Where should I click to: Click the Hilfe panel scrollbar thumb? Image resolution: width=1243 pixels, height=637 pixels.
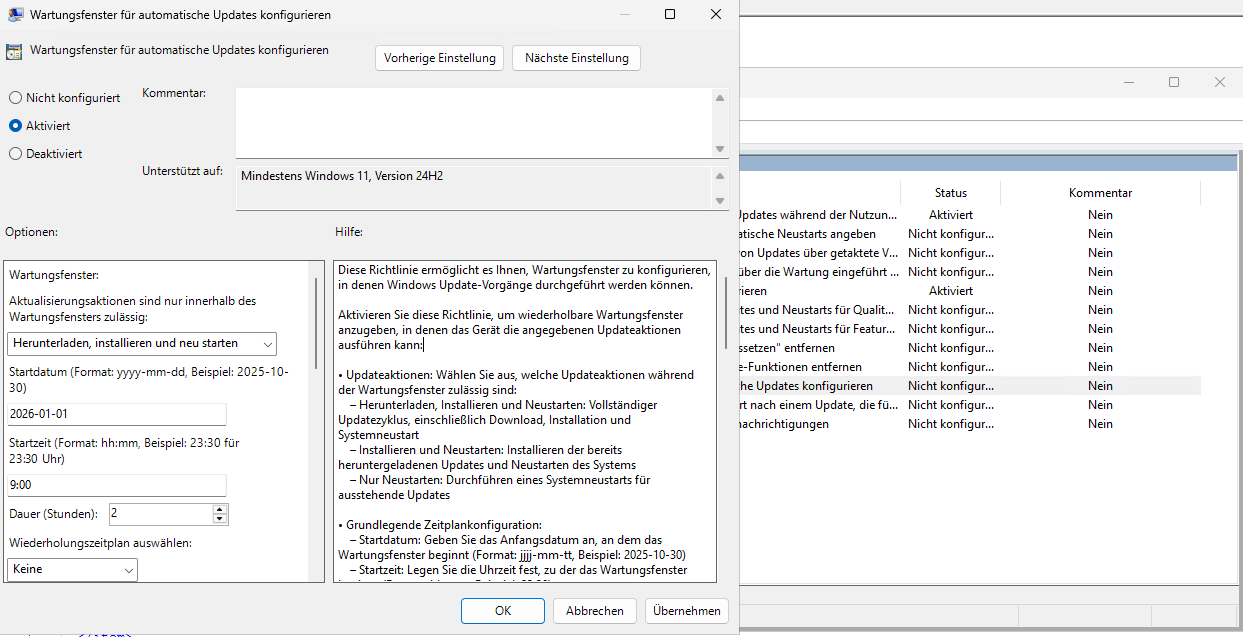[726, 312]
